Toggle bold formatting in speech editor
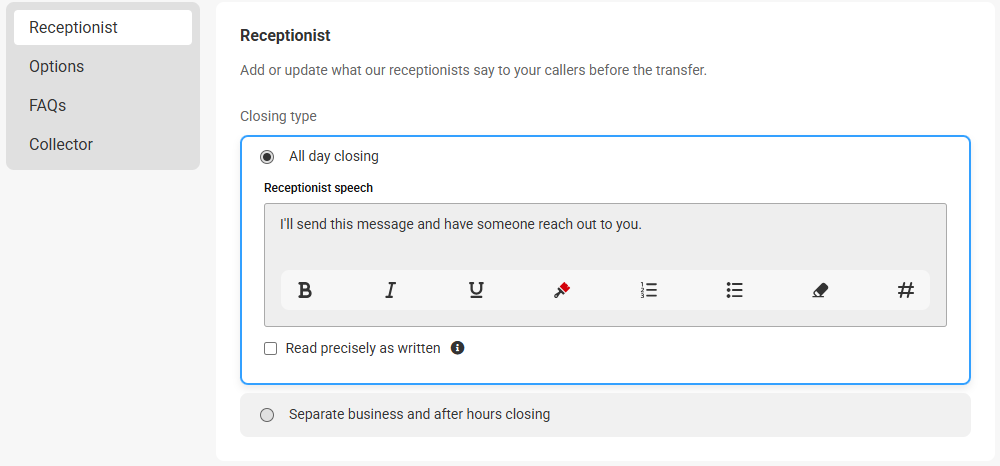 point(305,291)
